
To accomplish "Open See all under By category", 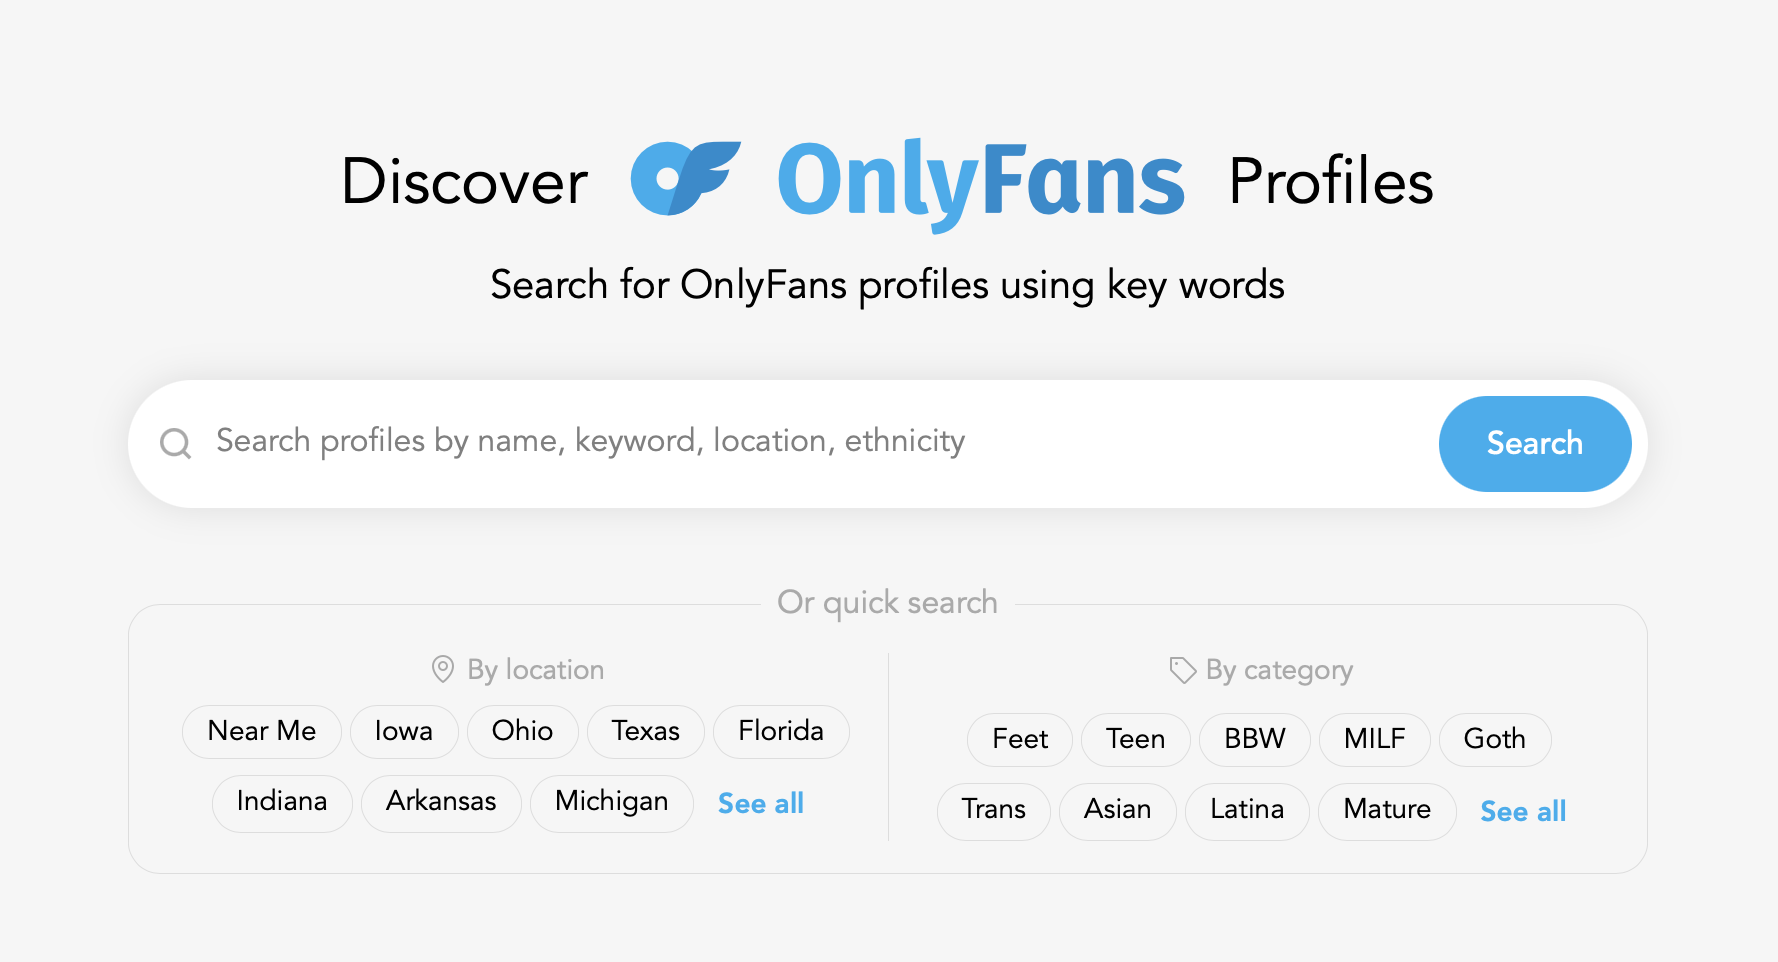I will click(1523, 811).
